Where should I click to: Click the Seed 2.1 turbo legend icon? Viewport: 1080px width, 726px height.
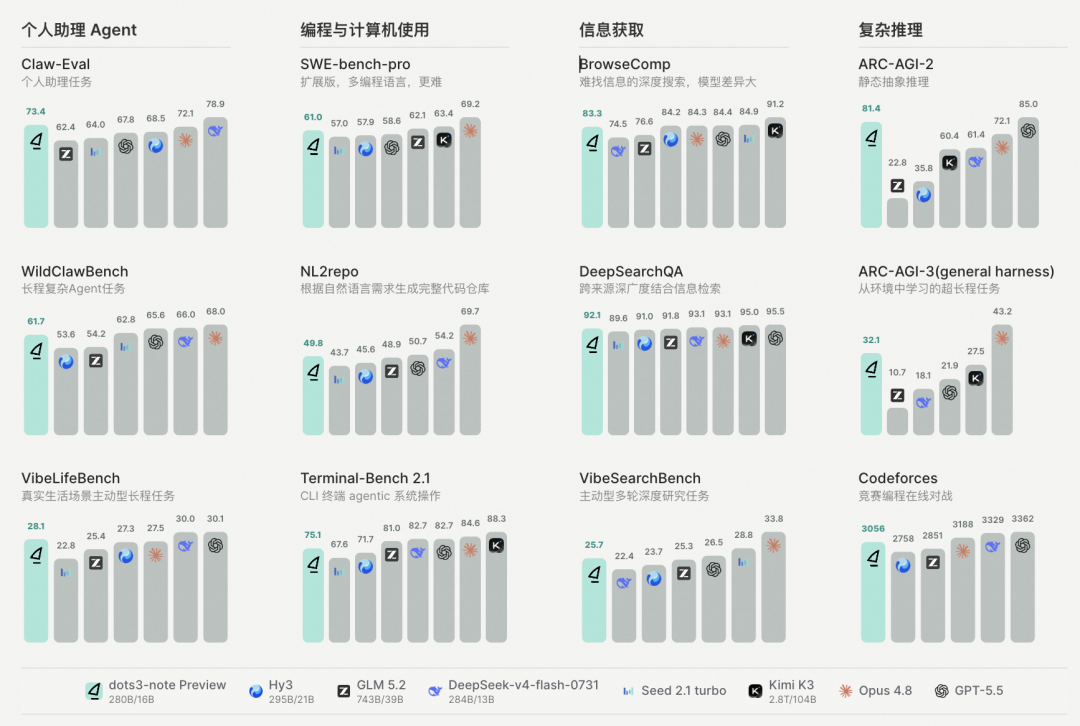[628, 691]
